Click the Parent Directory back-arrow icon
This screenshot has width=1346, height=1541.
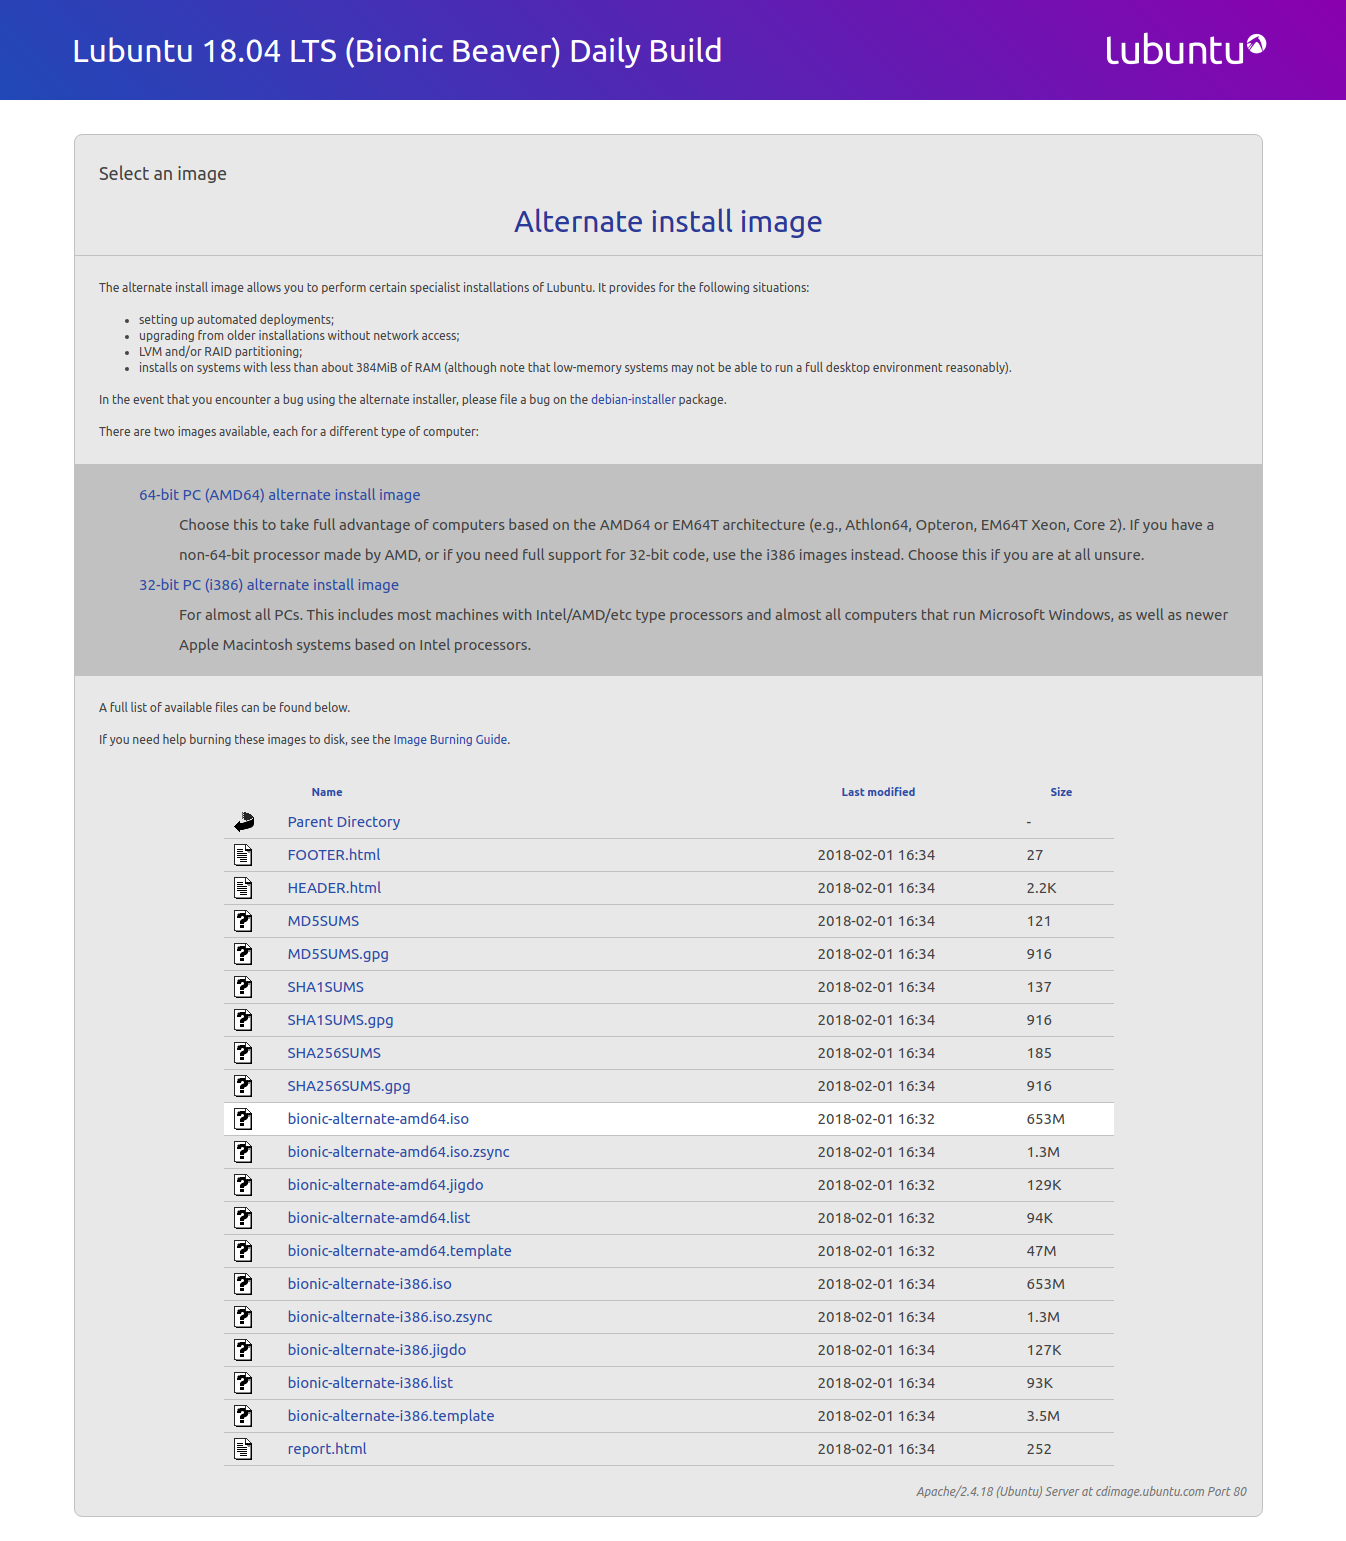pyautogui.click(x=244, y=822)
